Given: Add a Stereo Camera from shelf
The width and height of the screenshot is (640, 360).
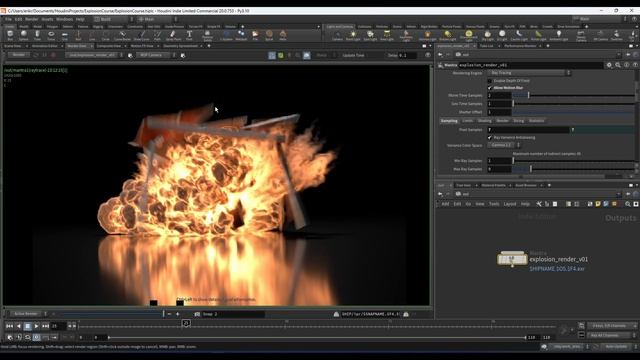Looking at the screenshot, I should click(581, 36).
